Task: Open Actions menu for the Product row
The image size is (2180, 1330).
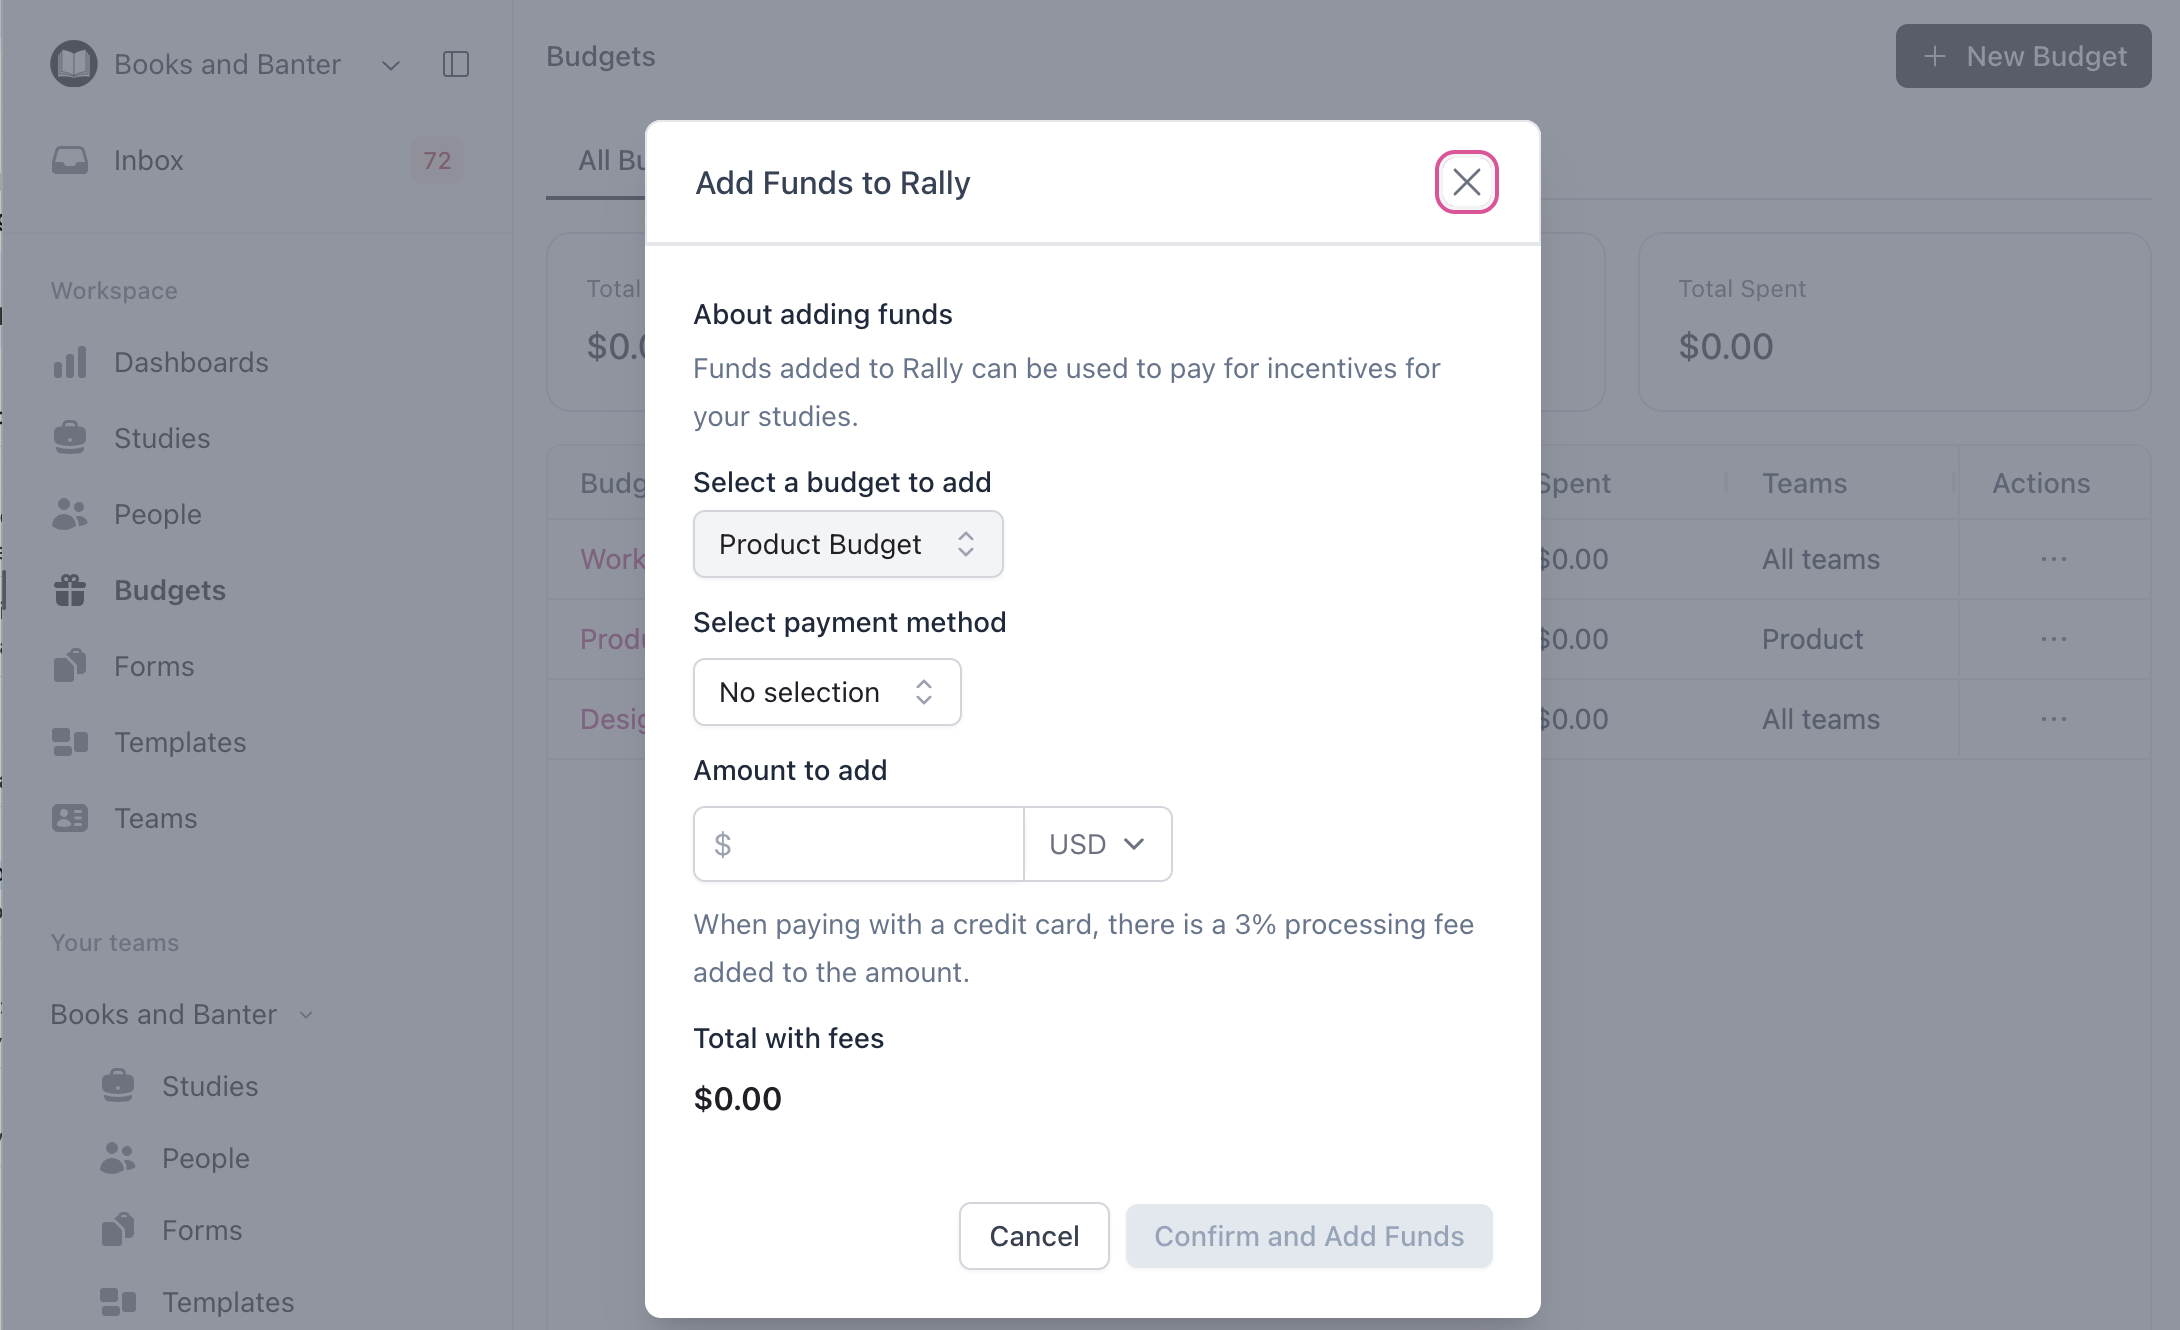Action: [x=2053, y=639]
